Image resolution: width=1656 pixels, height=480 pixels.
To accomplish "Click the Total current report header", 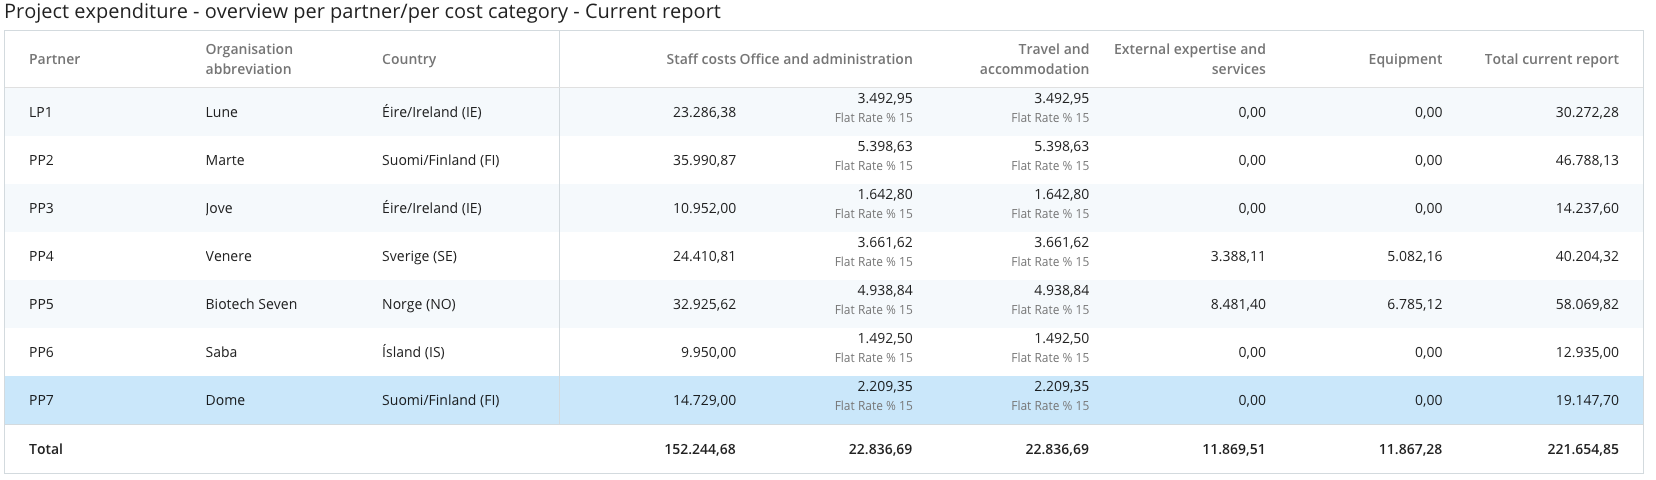I will tap(1551, 59).
